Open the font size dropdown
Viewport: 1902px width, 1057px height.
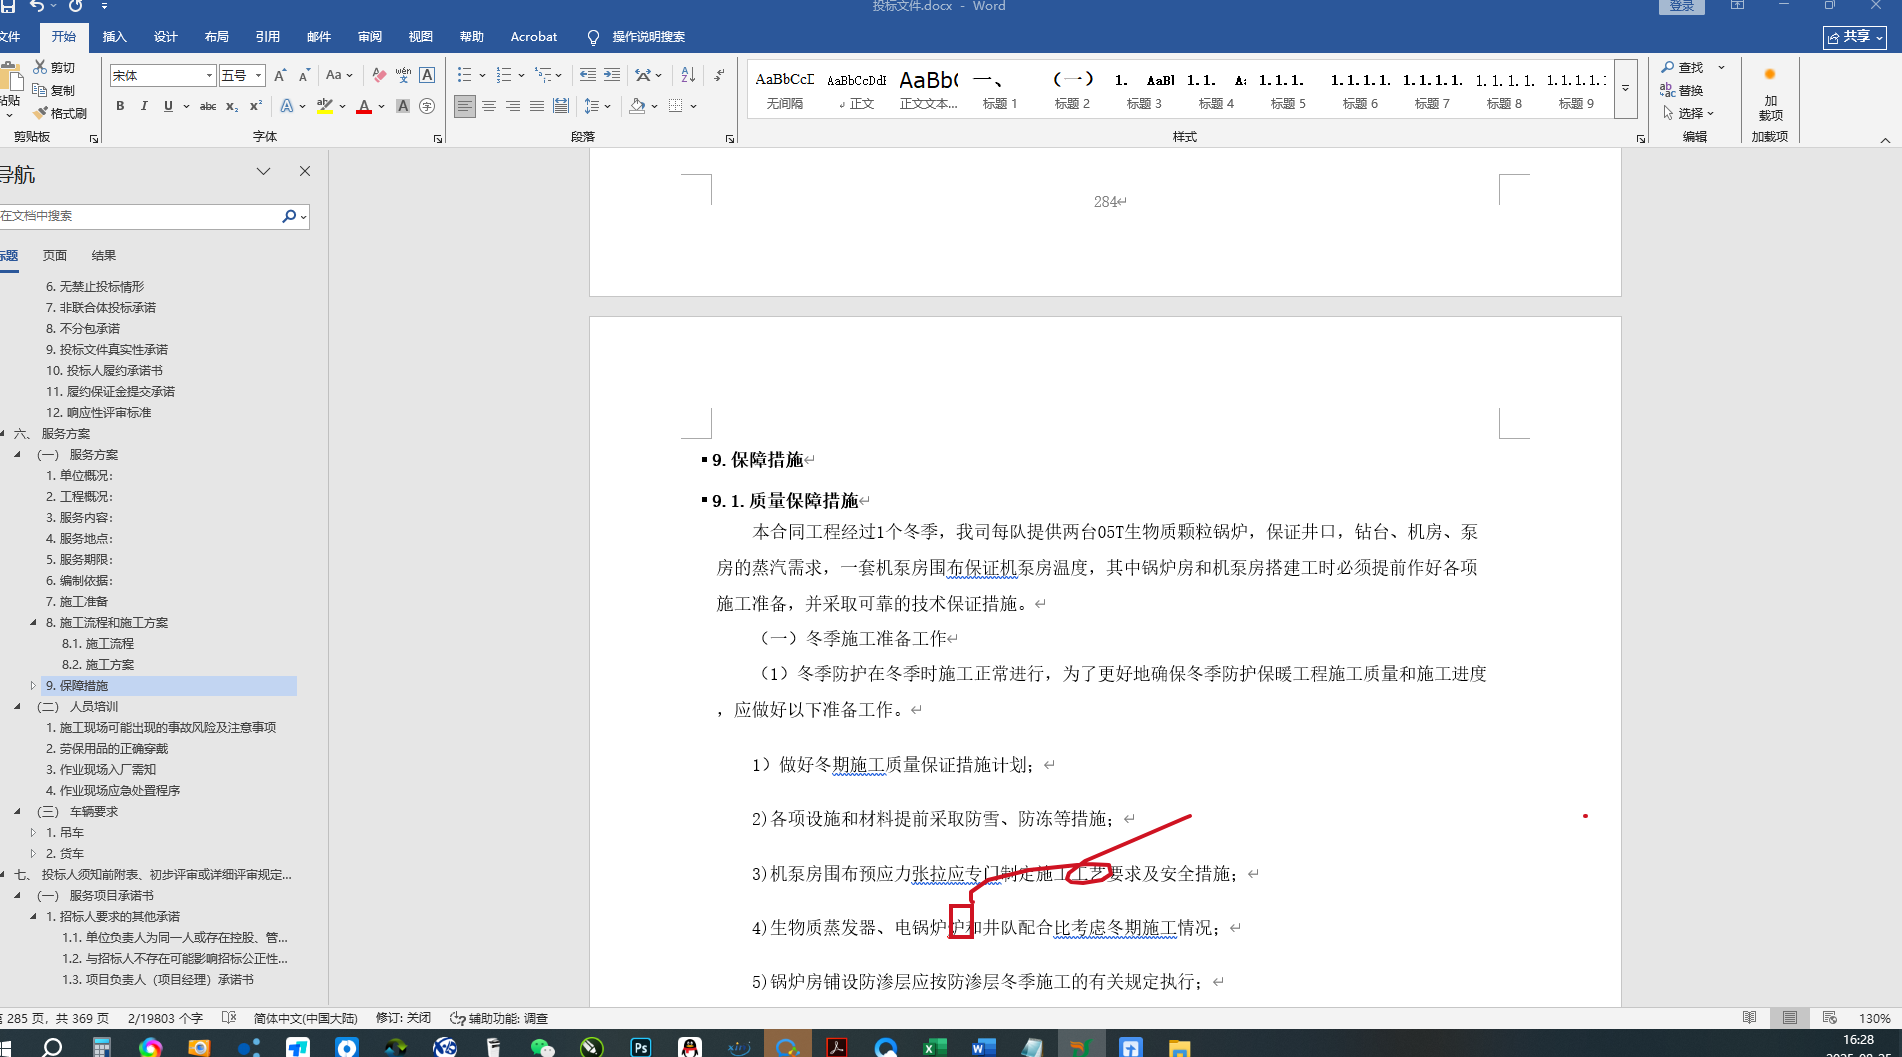(258, 75)
